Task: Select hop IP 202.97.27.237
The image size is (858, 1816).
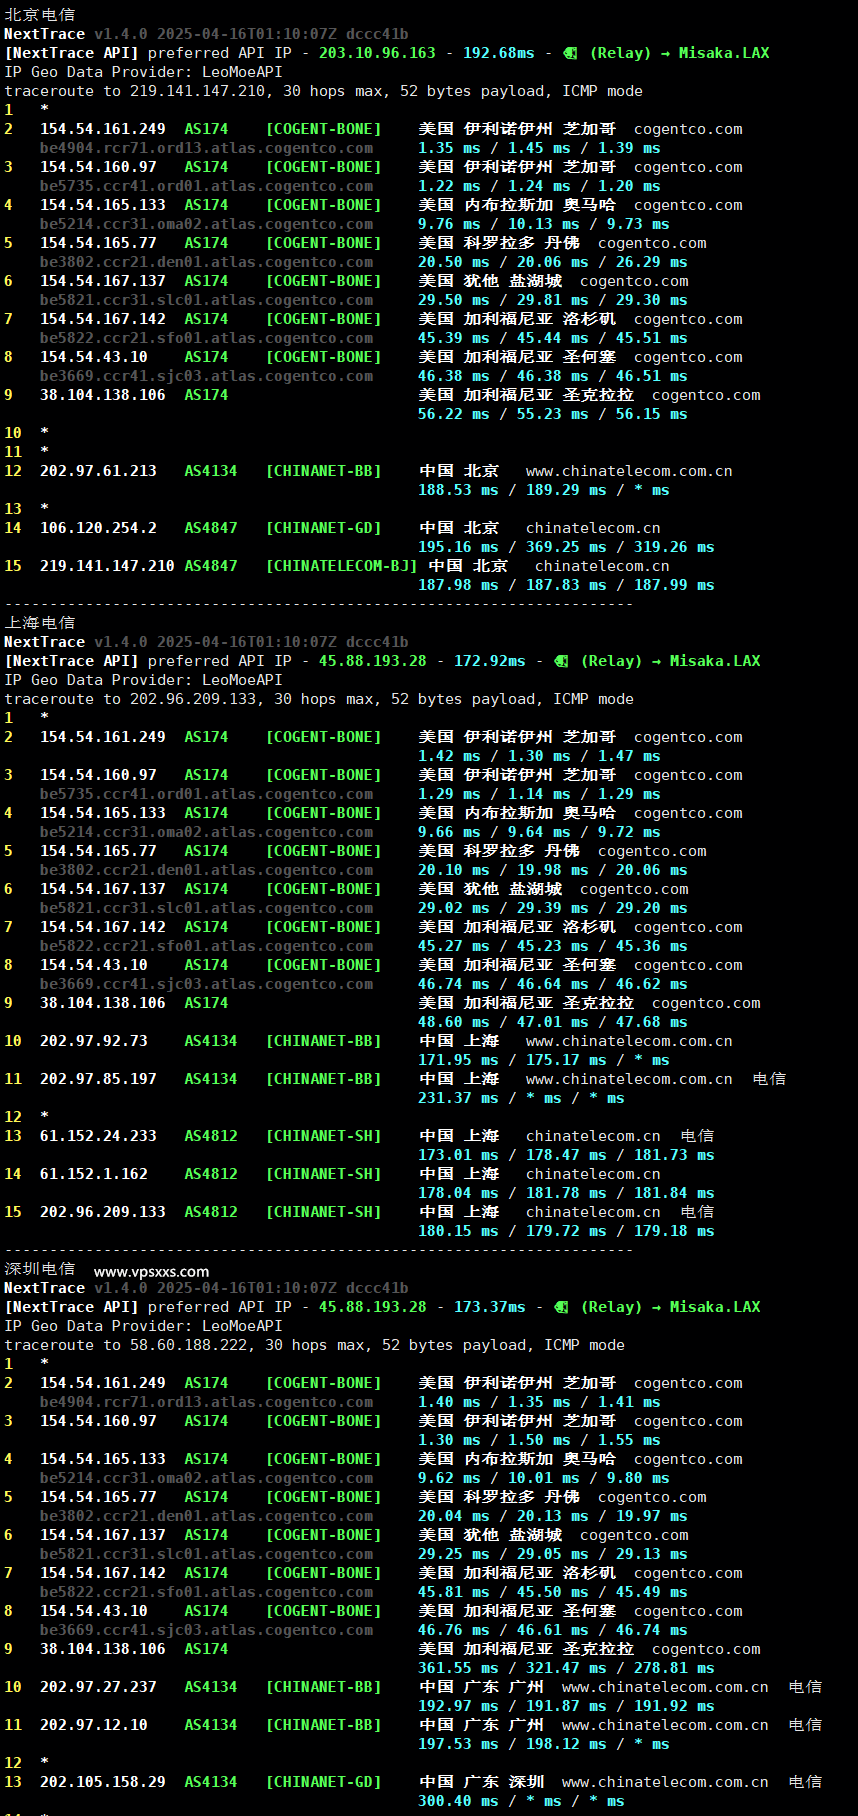Action: [98, 1687]
